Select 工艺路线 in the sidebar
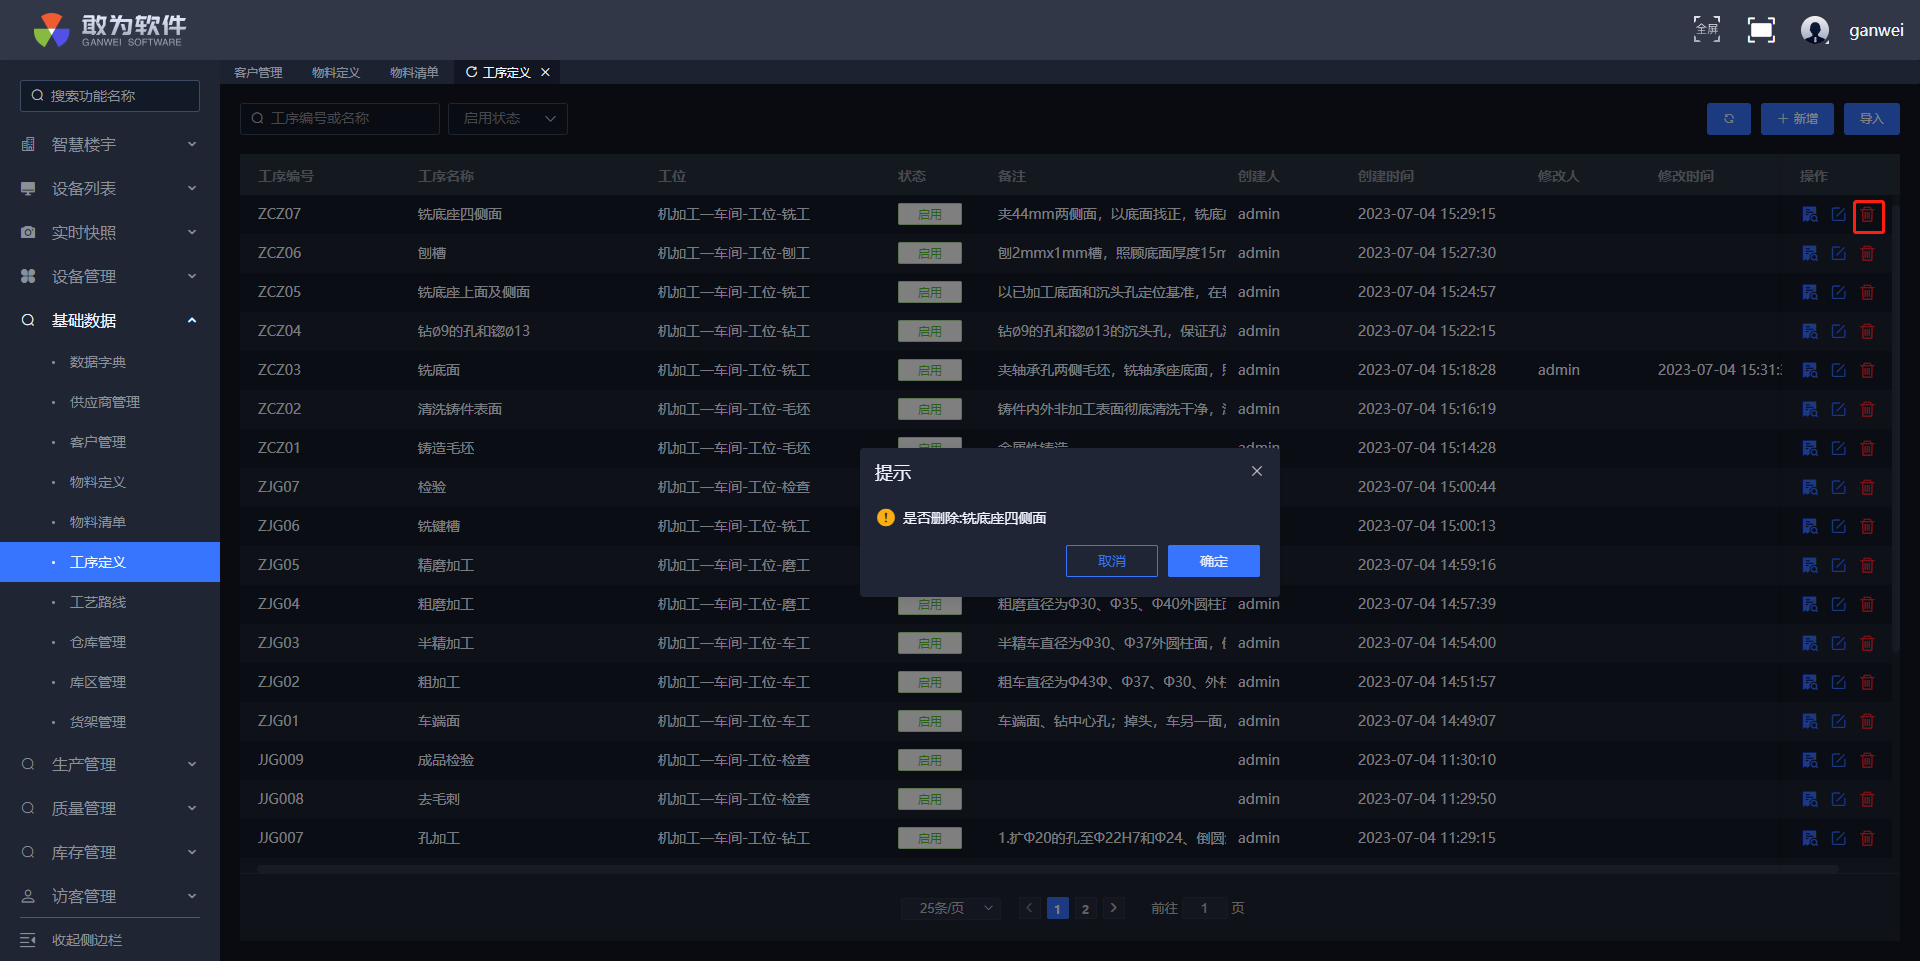This screenshot has width=1920, height=961. [98, 602]
